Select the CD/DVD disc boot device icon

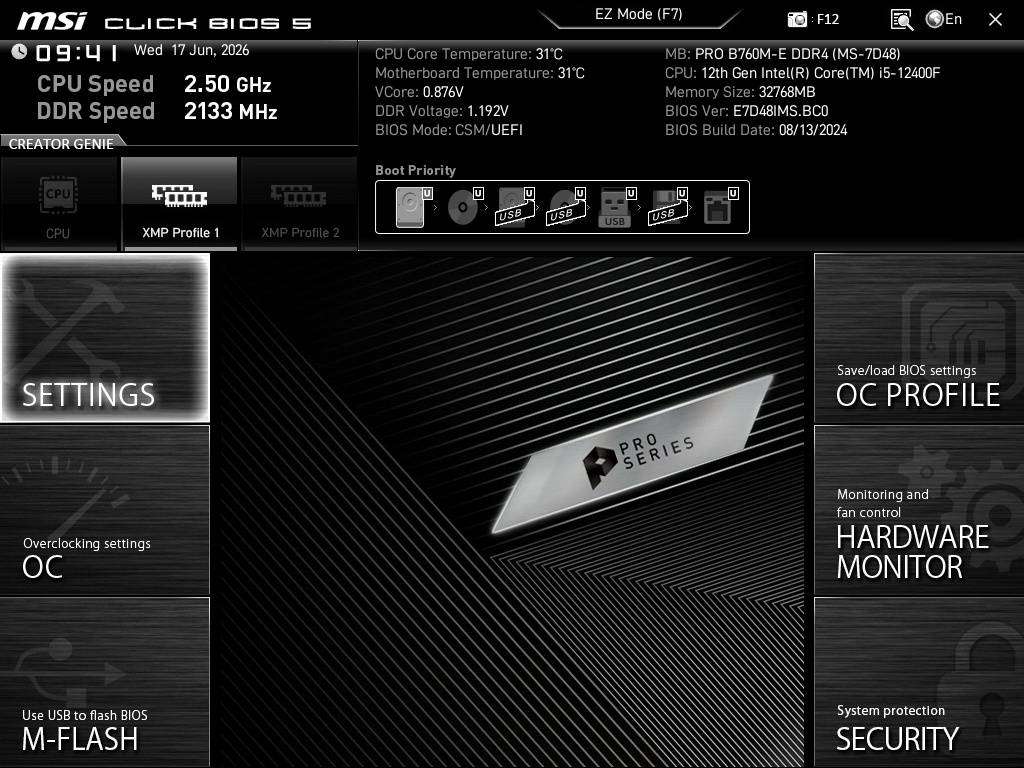pos(465,207)
